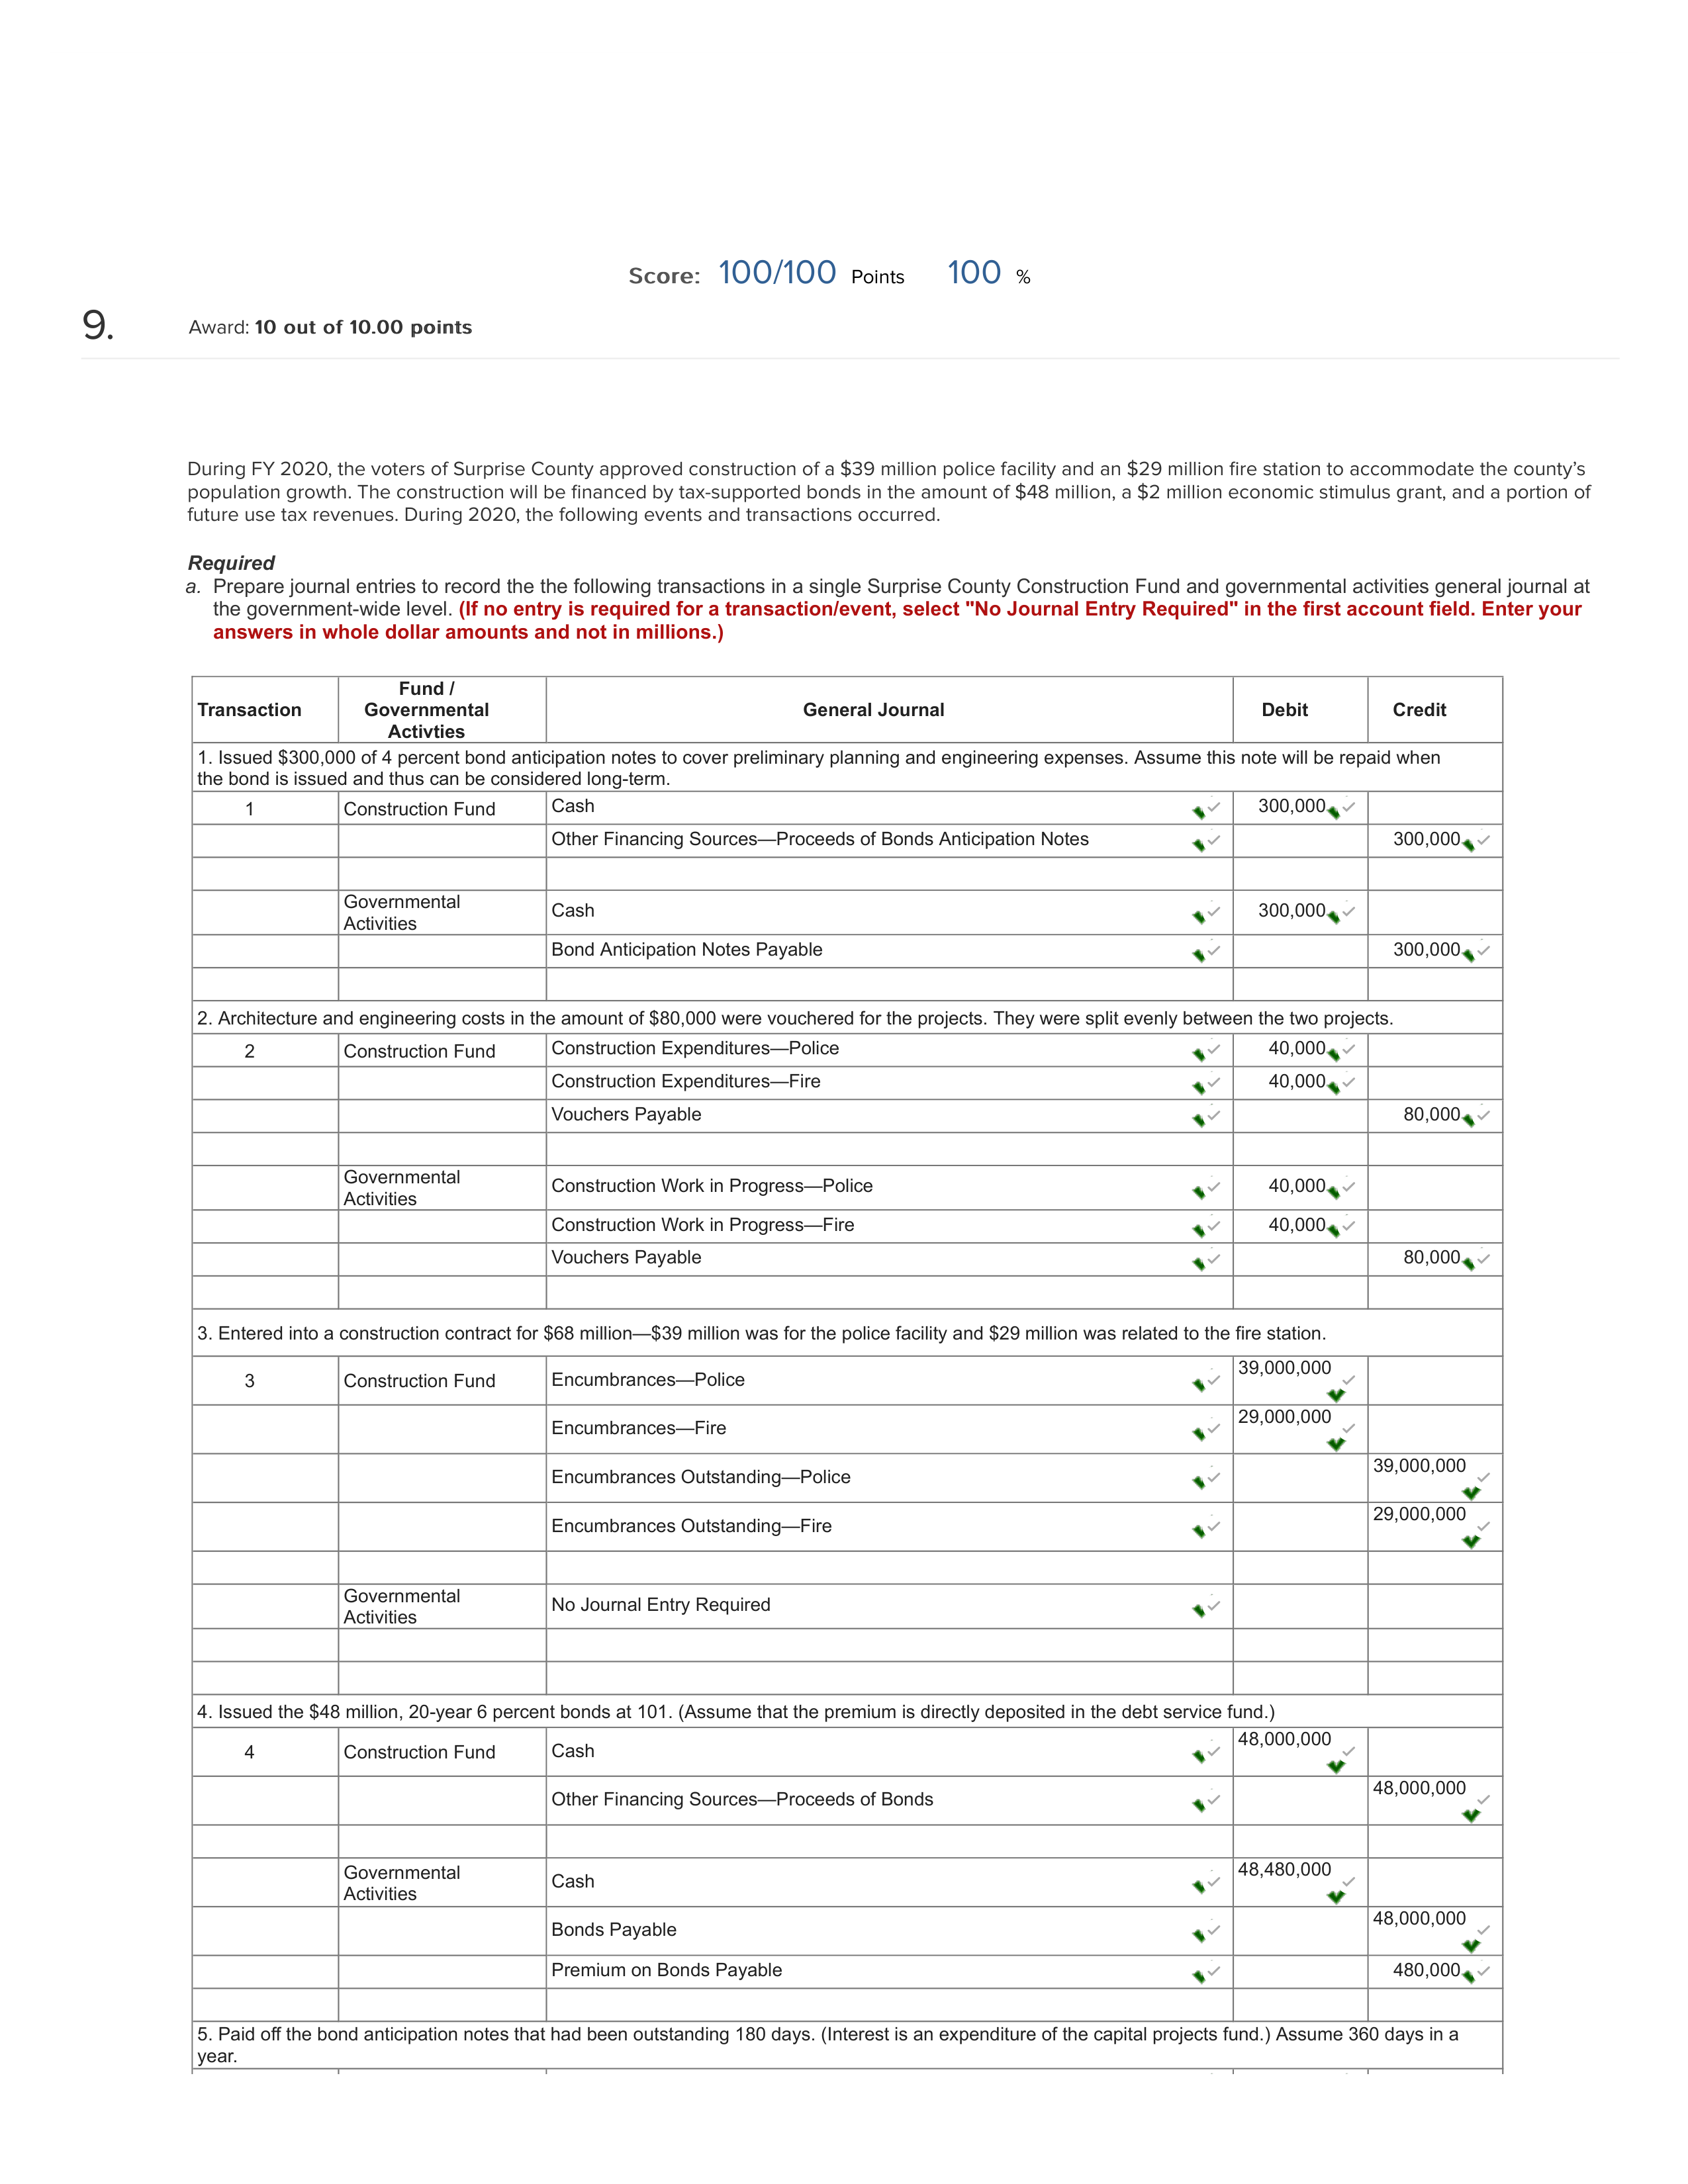Click description of transaction 3 construction contract

tap(762, 1334)
